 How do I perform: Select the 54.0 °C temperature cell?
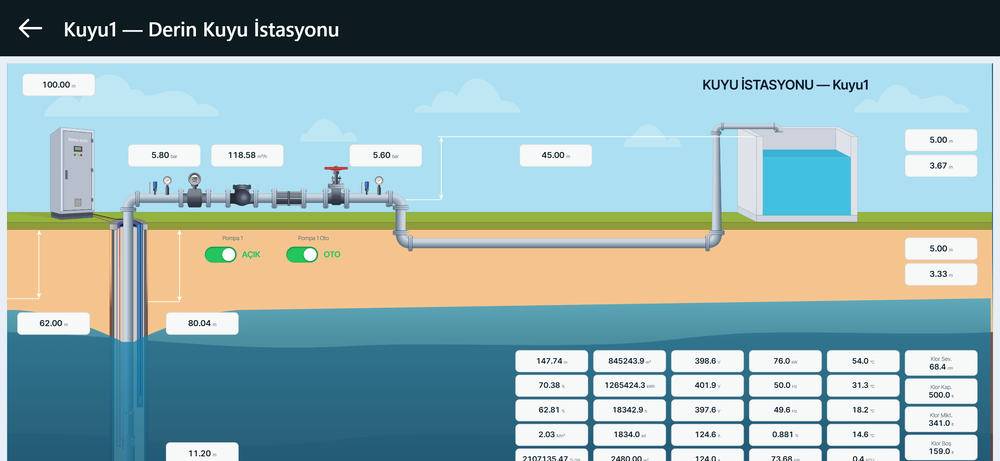point(863,361)
